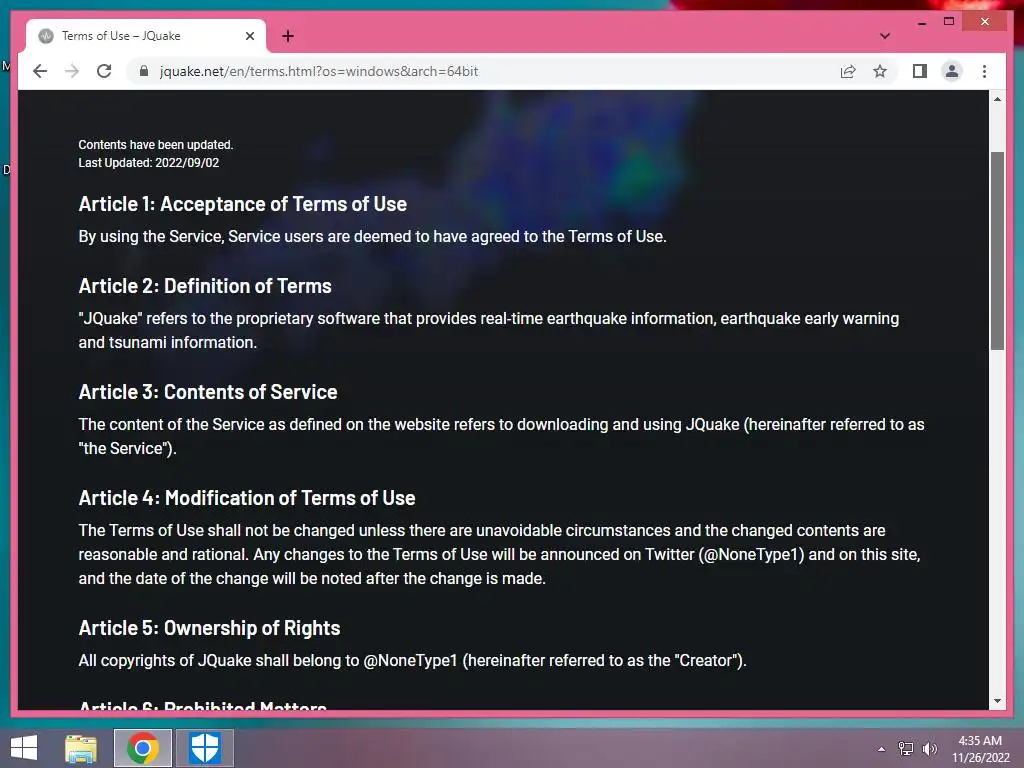Go back to the previous page
Image resolution: width=1024 pixels, height=768 pixels.
click(40, 71)
